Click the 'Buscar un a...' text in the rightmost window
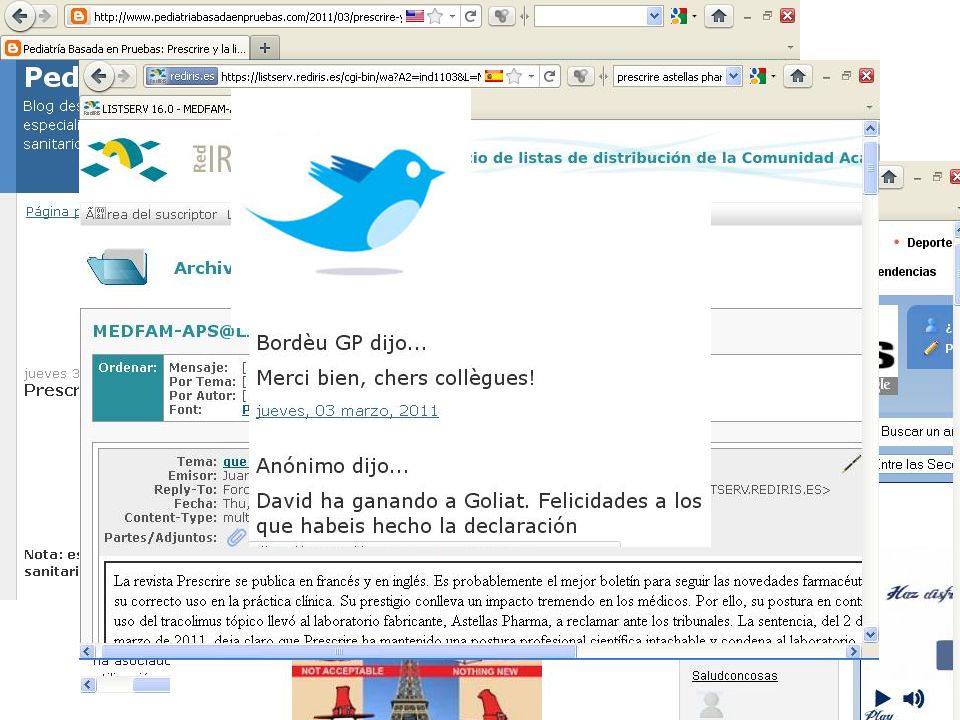This screenshot has height=720, width=960. [x=917, y=432]
